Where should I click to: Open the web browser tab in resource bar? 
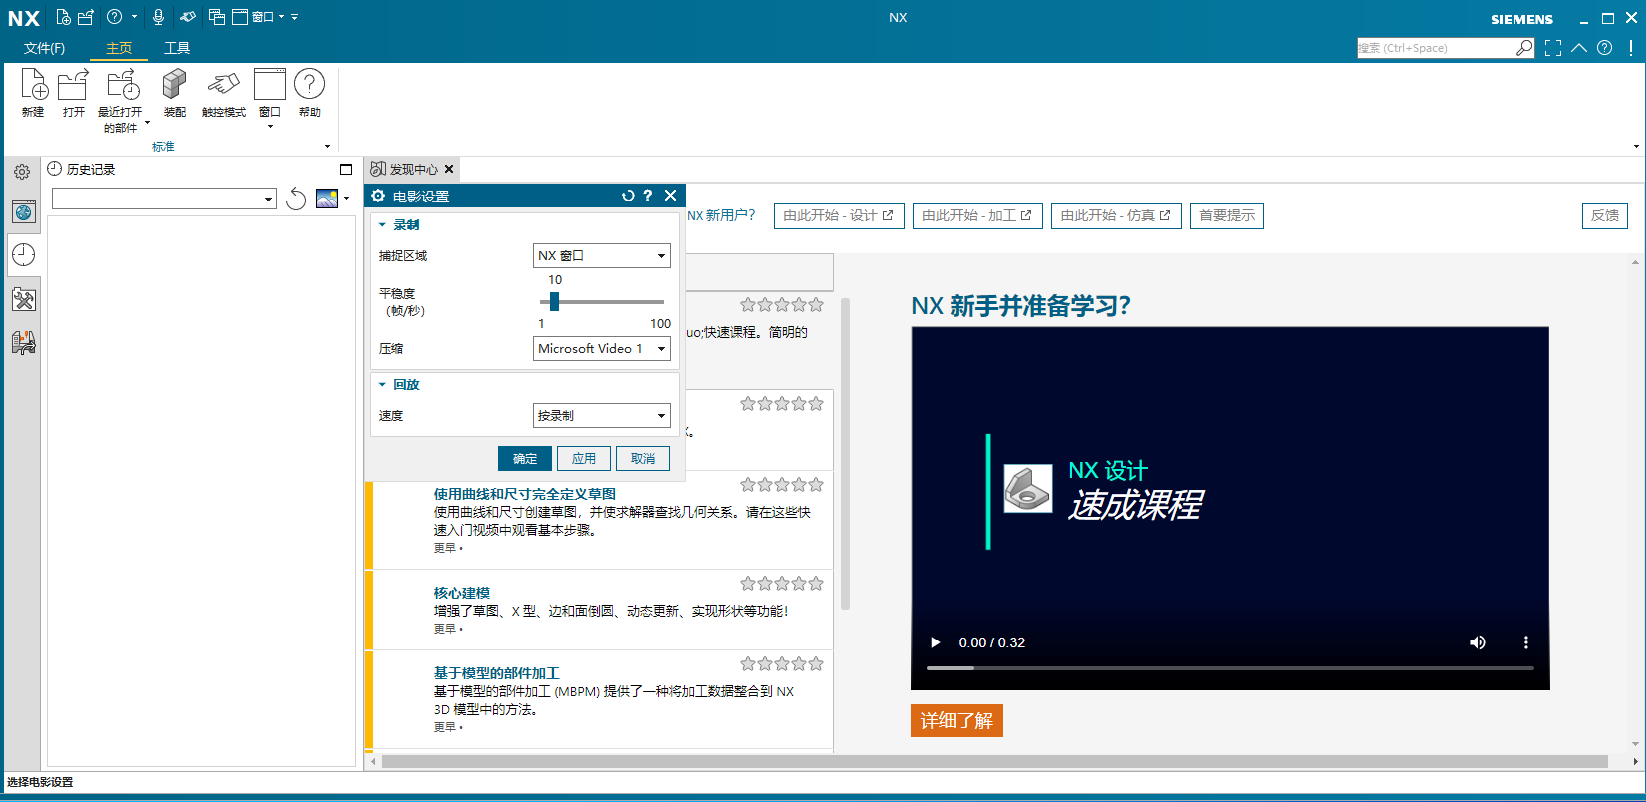(x=24, y=211)
